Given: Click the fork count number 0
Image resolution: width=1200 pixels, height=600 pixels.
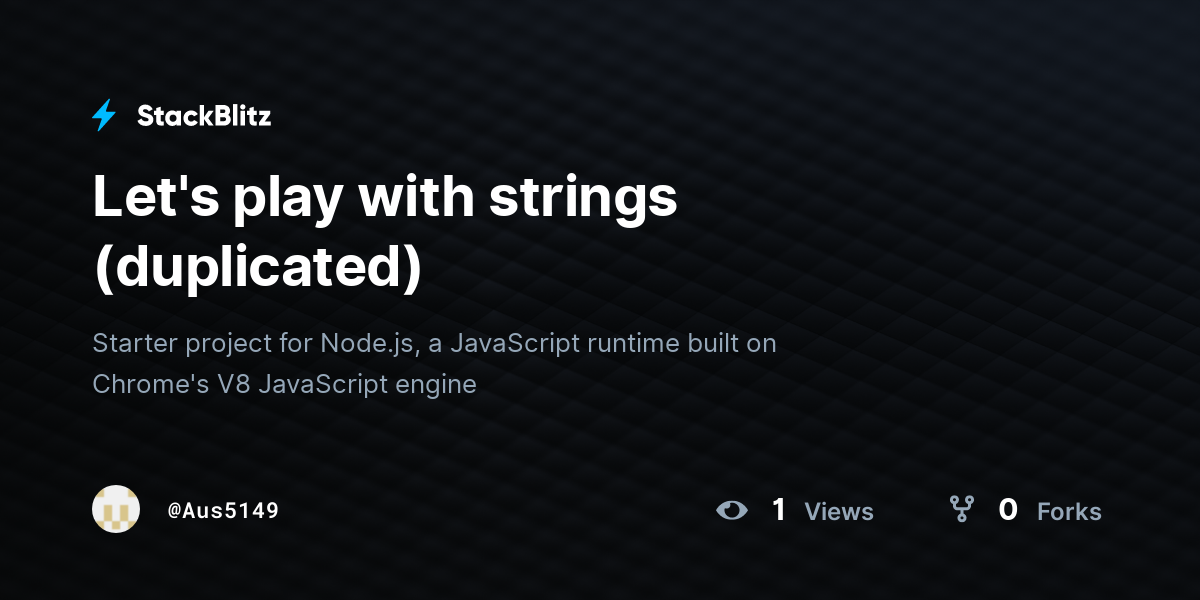Looking at the screenshot, I should click(x=1008, y=510).
